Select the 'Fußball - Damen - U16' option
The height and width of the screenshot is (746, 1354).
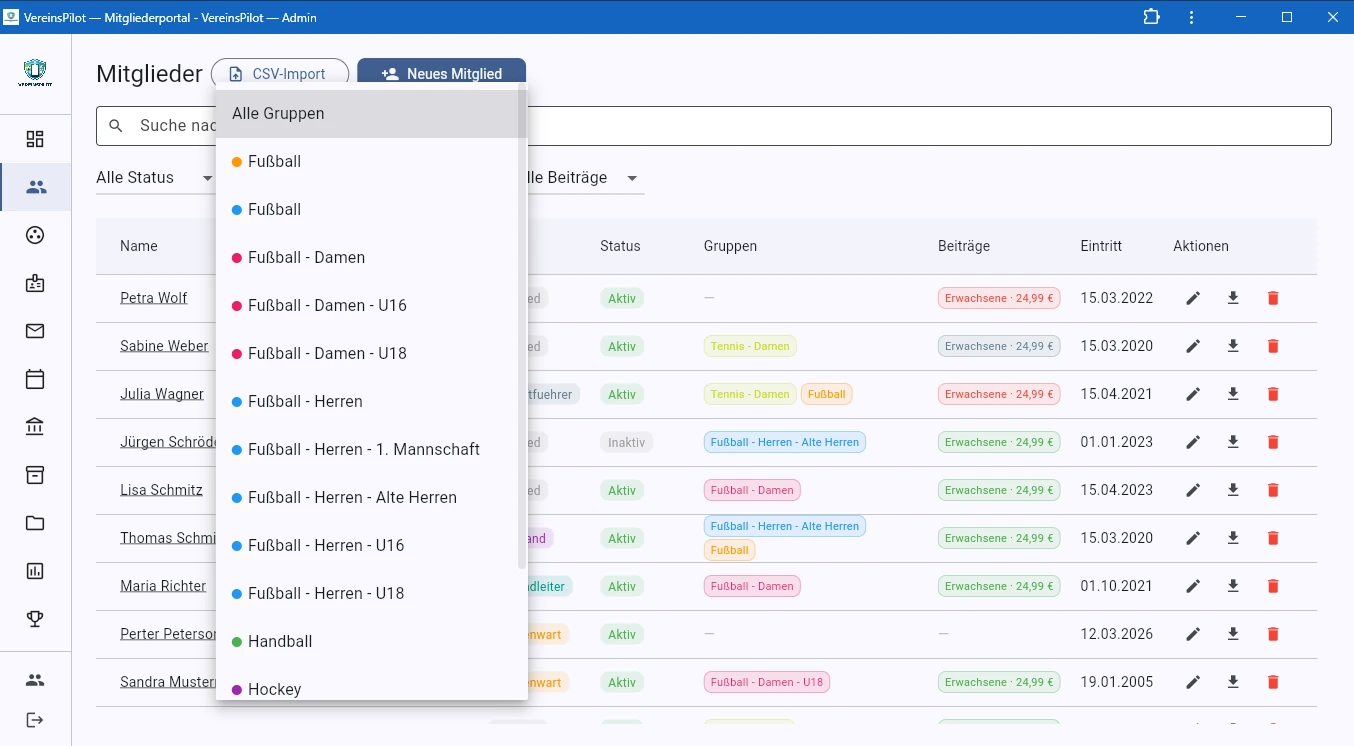[x=327, y=306]
